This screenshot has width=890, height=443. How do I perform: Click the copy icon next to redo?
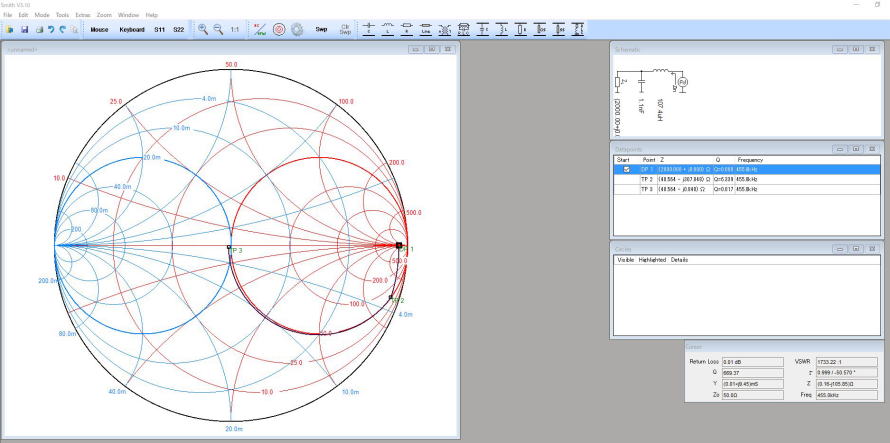click(x=74, y=30)
